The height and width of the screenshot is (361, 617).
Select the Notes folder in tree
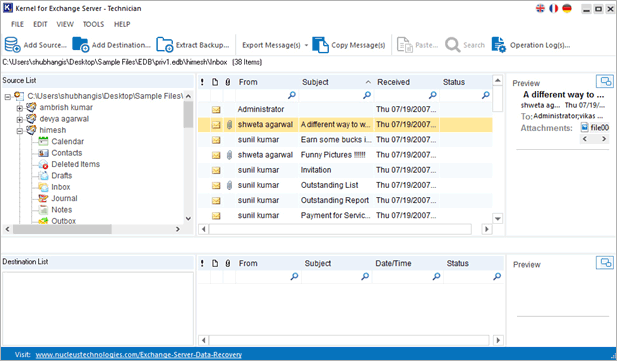[x=61, y=210]
